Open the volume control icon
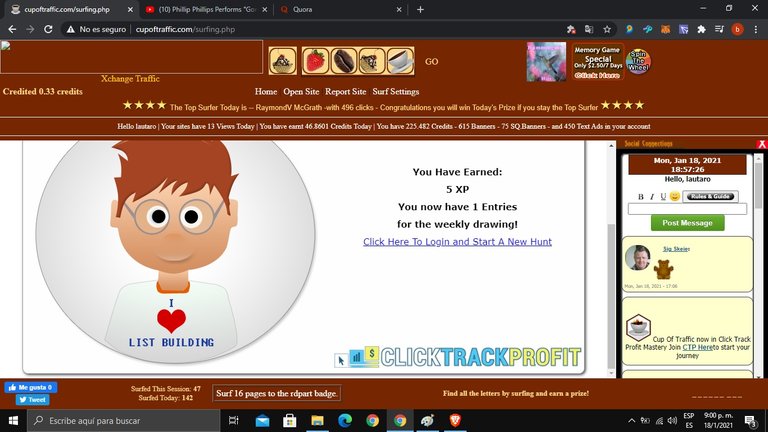 click(672, 420)
